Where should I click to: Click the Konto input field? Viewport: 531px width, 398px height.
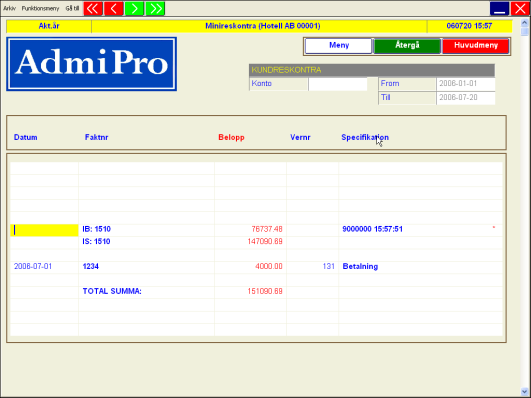pyautogui.click(x=338, y=84)
